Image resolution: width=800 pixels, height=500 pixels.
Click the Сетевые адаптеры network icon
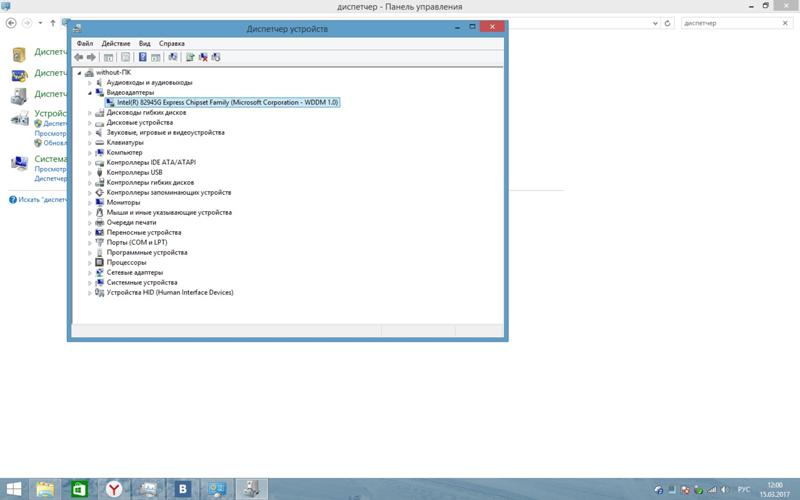pyautogui.click(x=99, y=272)
